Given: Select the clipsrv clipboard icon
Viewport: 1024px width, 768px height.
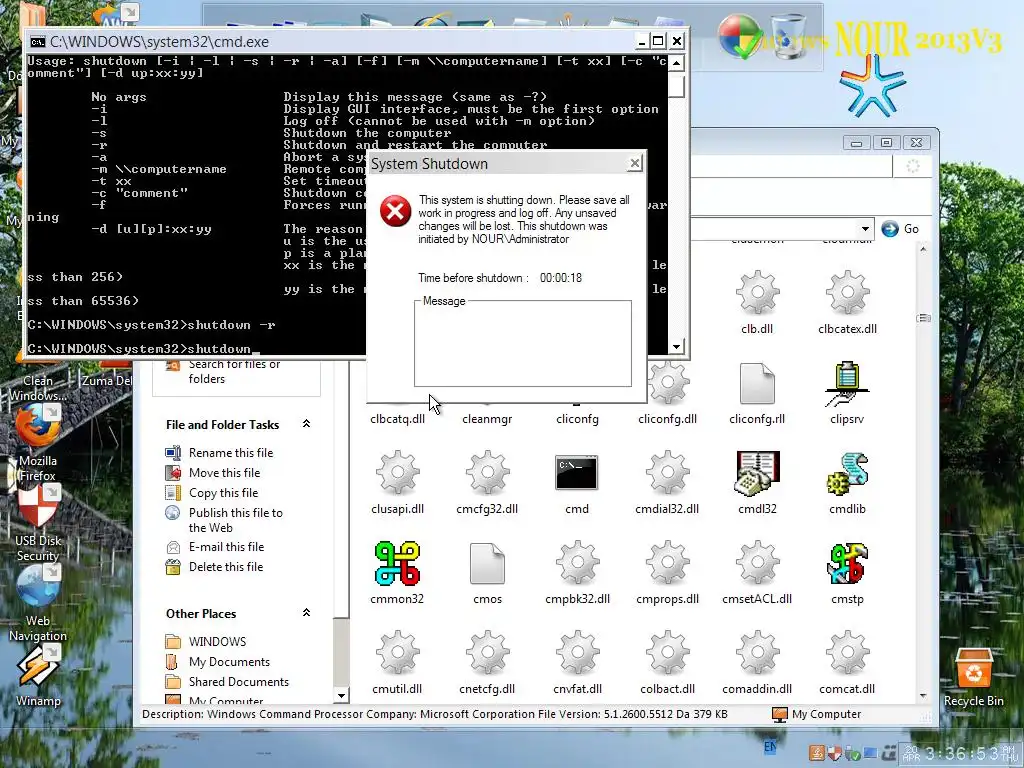Looking at the screenshot, I should (x=847, y=384).
